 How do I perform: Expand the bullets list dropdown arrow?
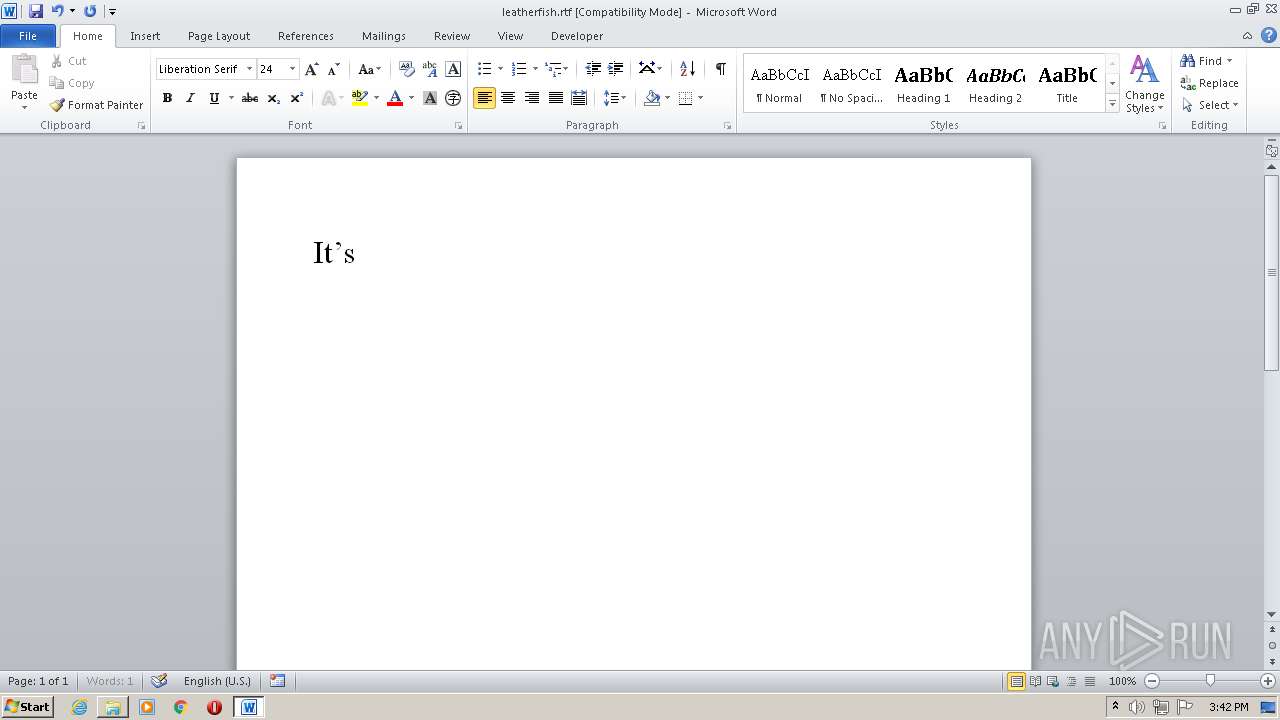(x=500, y=69)
